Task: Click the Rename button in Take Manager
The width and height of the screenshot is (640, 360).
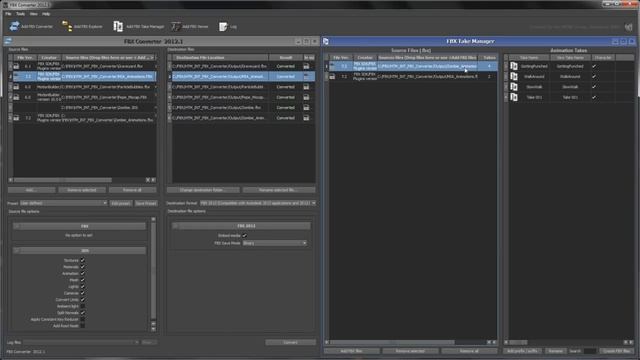Action: coord(556,351)
